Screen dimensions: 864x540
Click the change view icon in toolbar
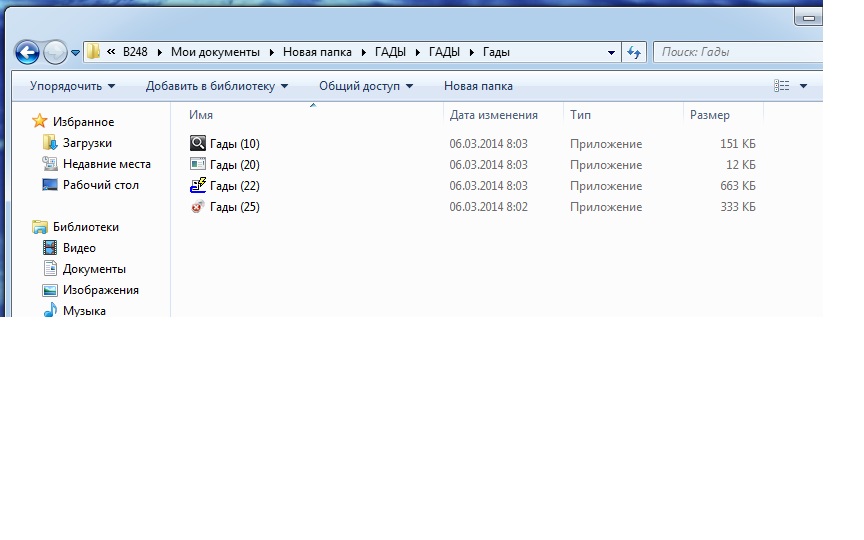tap(782, 86)
